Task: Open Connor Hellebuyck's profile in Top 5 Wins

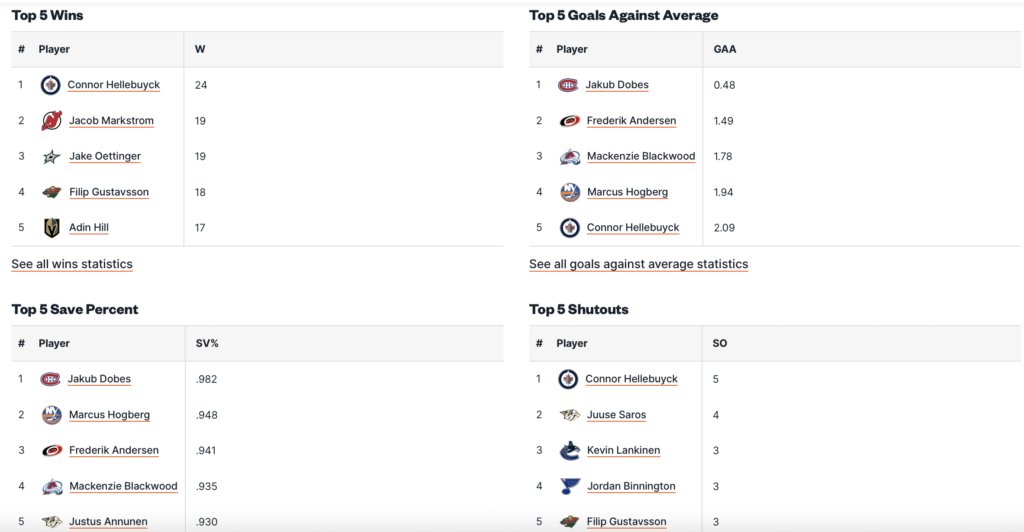Action: [113, 85]
